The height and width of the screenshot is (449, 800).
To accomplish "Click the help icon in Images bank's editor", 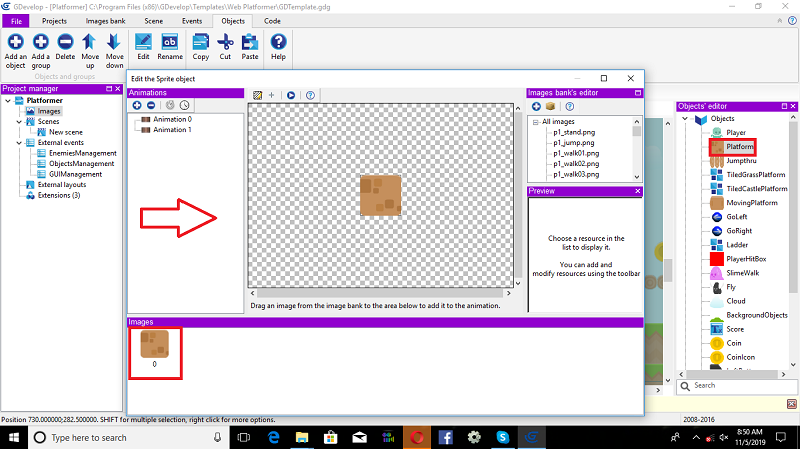I will pos(570,106).
